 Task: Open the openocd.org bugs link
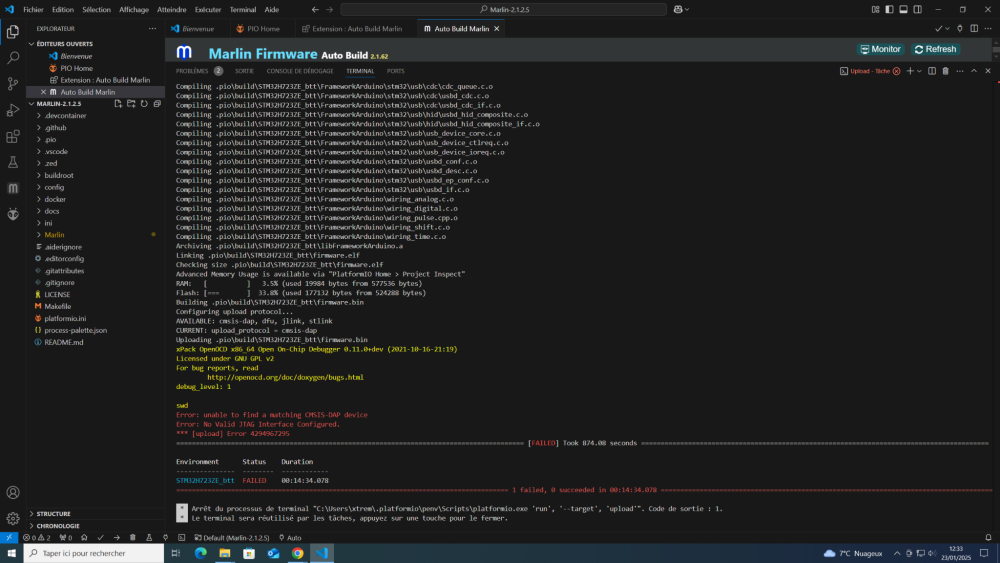285,377
